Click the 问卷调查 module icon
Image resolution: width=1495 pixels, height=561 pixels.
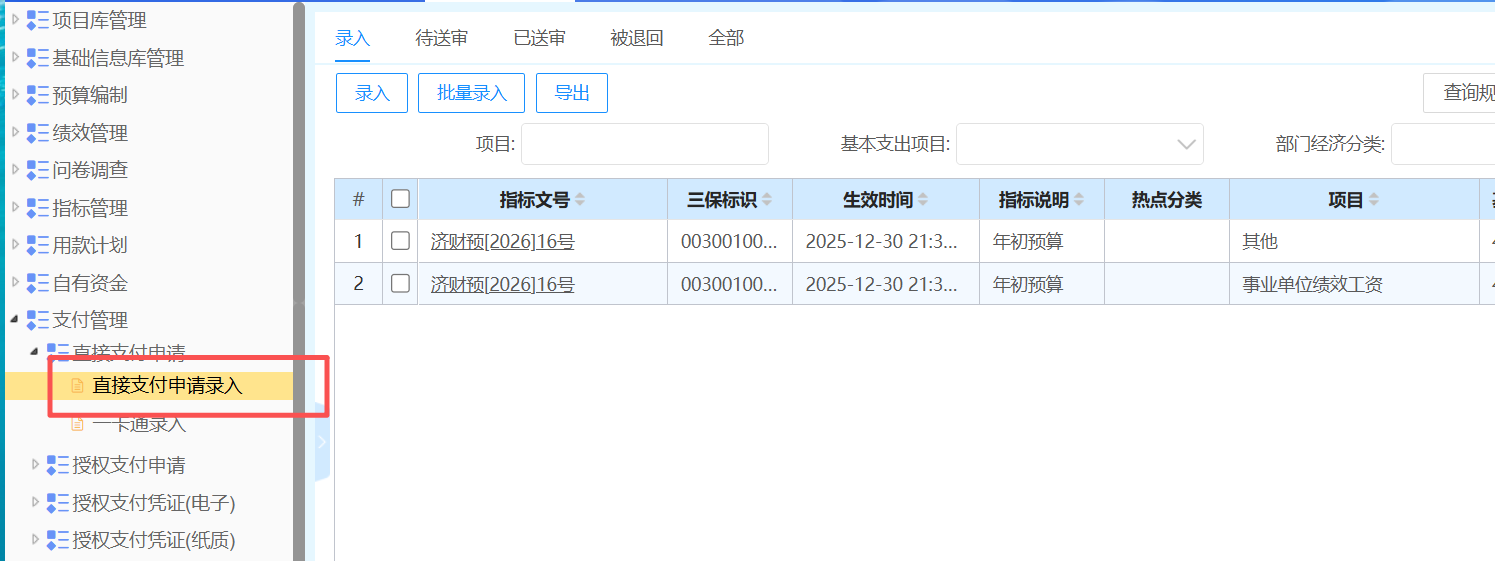[38, 170]
